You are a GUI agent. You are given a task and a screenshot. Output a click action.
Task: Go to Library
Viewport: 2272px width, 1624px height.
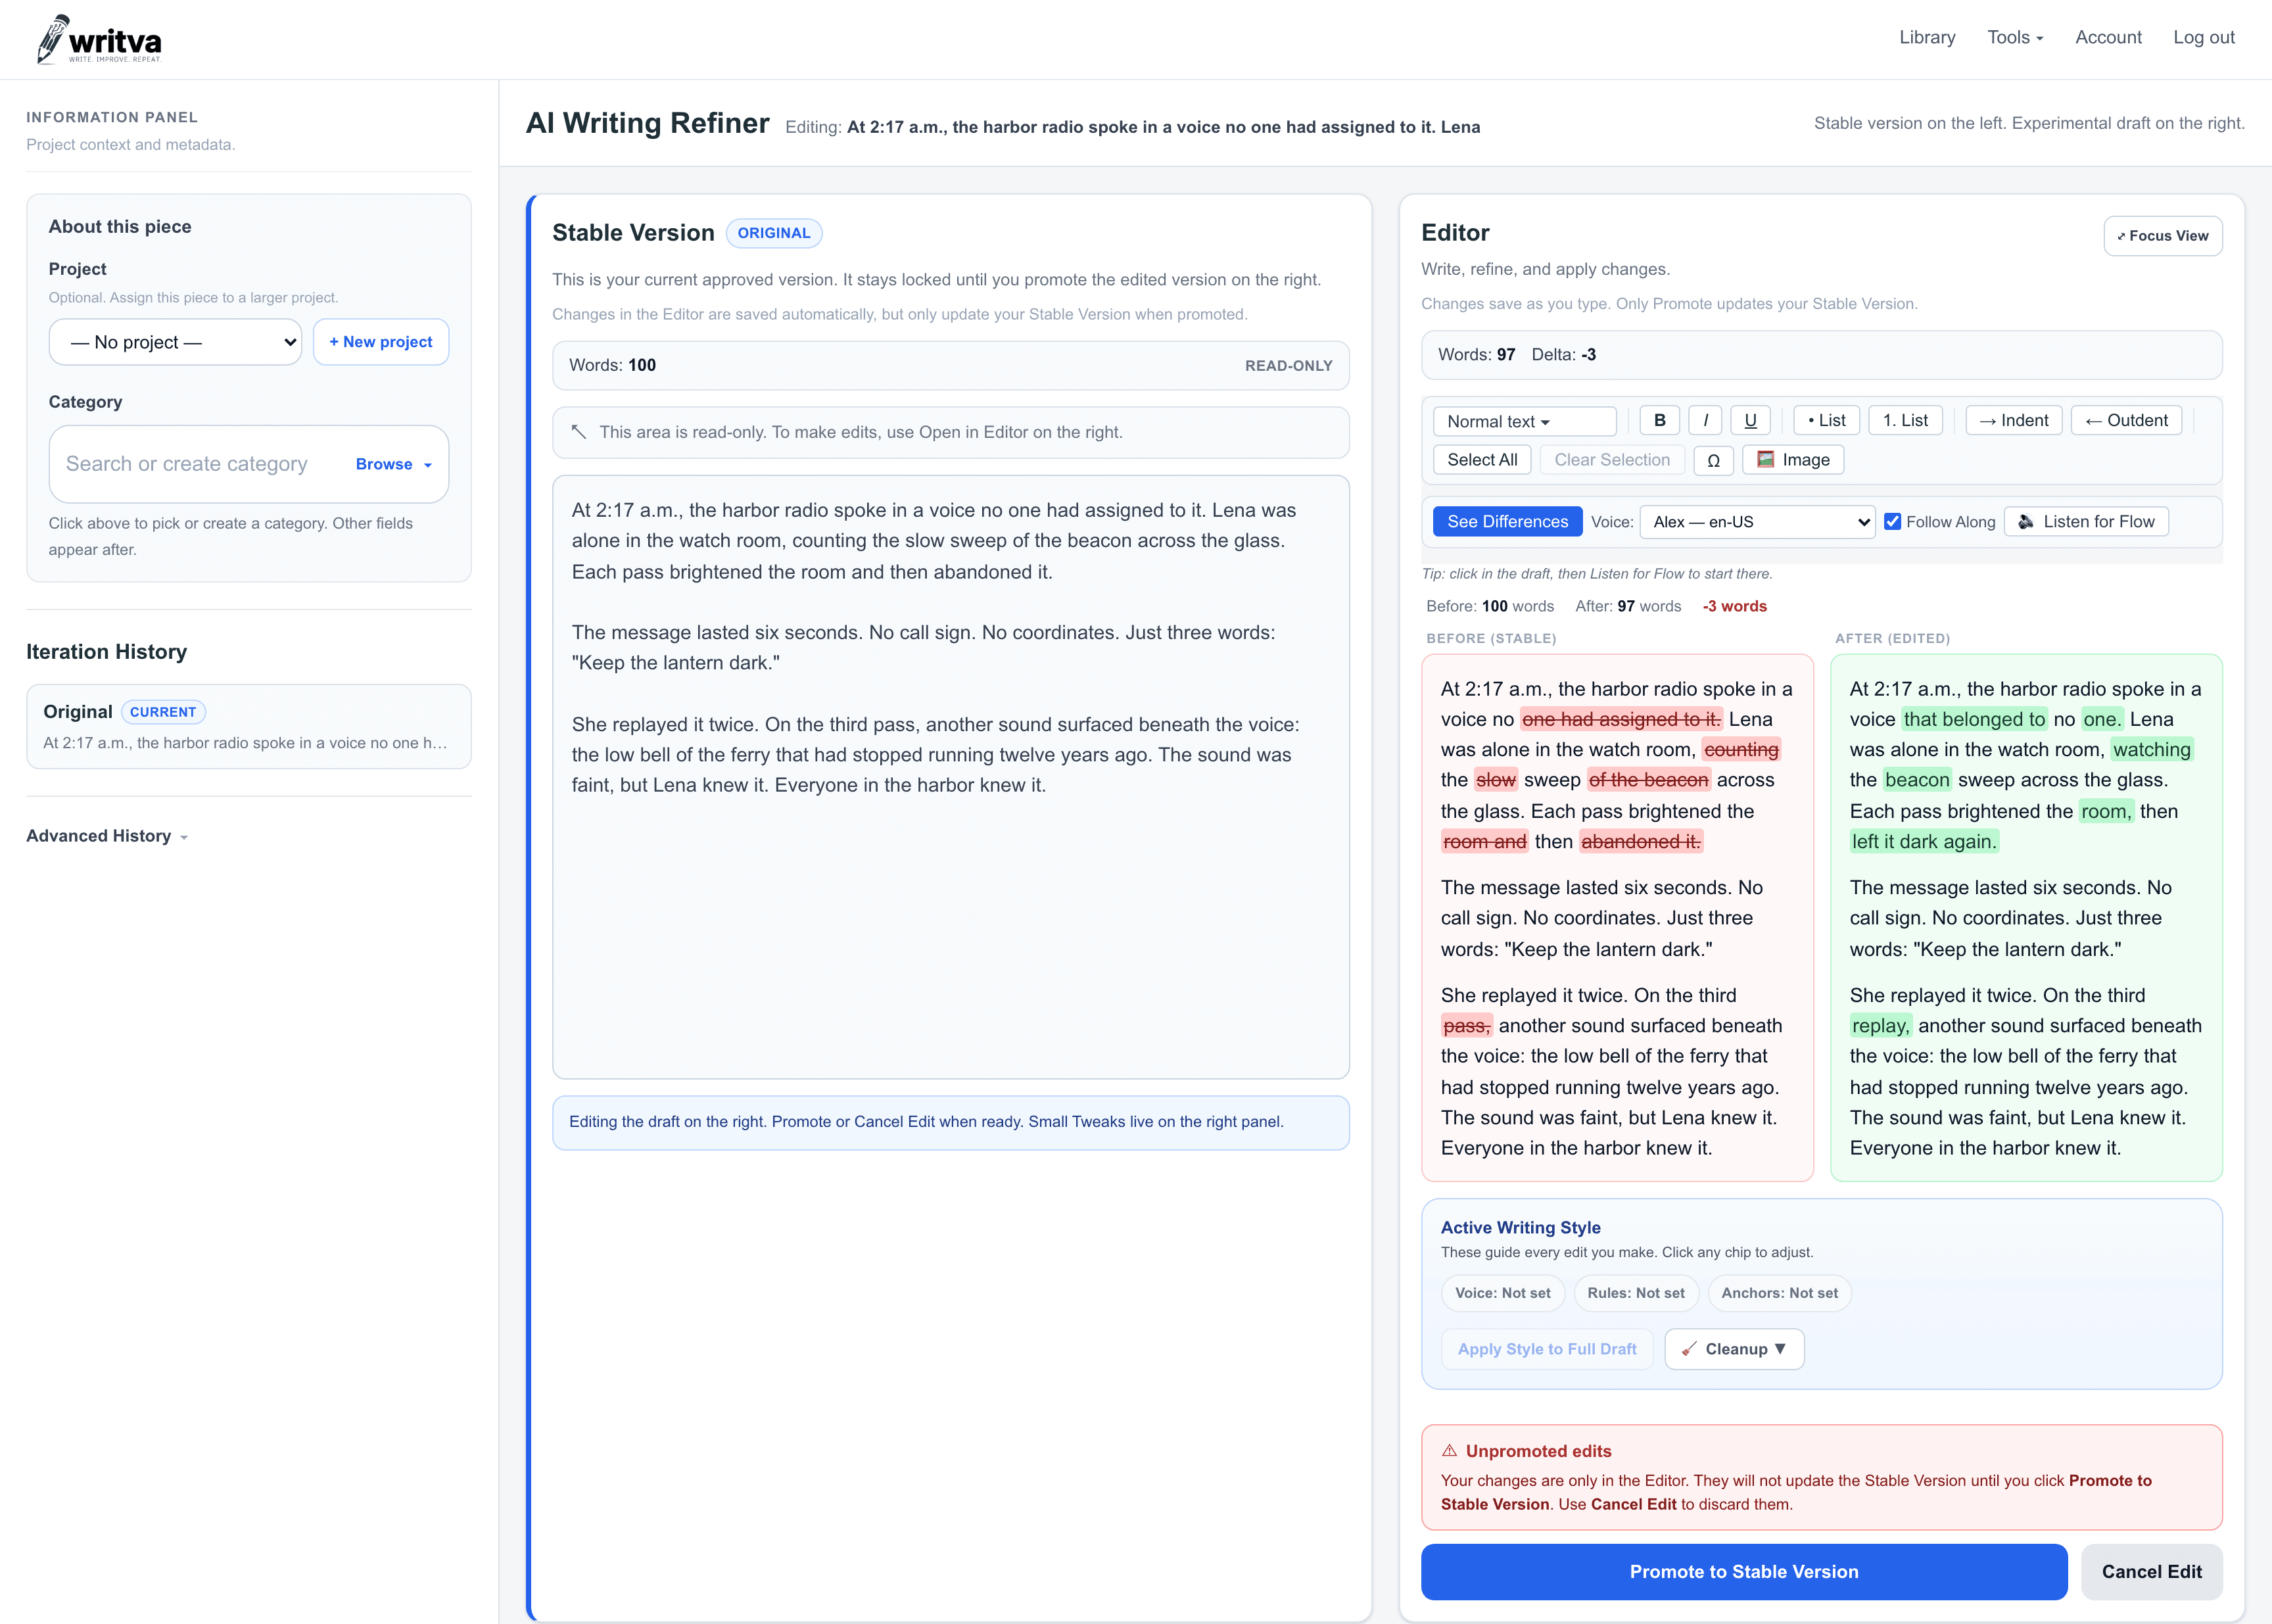coord(1927,38)
